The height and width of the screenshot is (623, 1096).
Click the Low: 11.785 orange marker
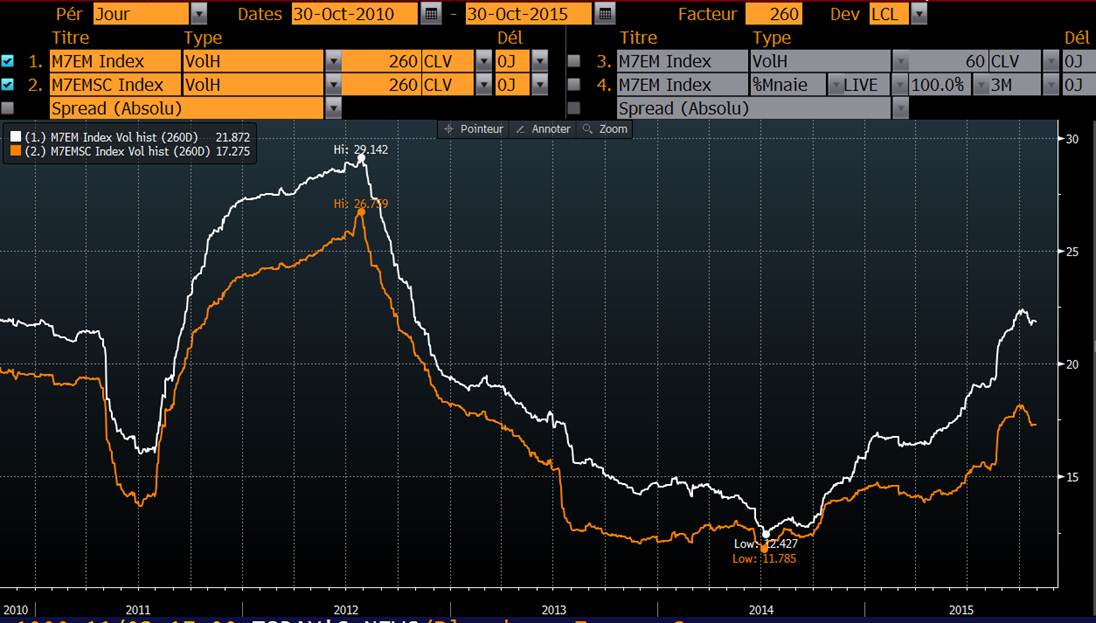pos(764,549)
